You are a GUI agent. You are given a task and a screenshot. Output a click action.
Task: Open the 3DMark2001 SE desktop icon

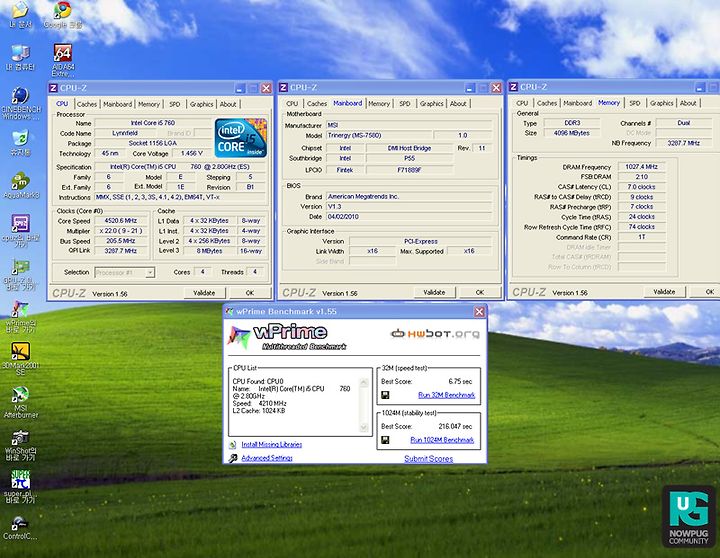tap(20, 359)
